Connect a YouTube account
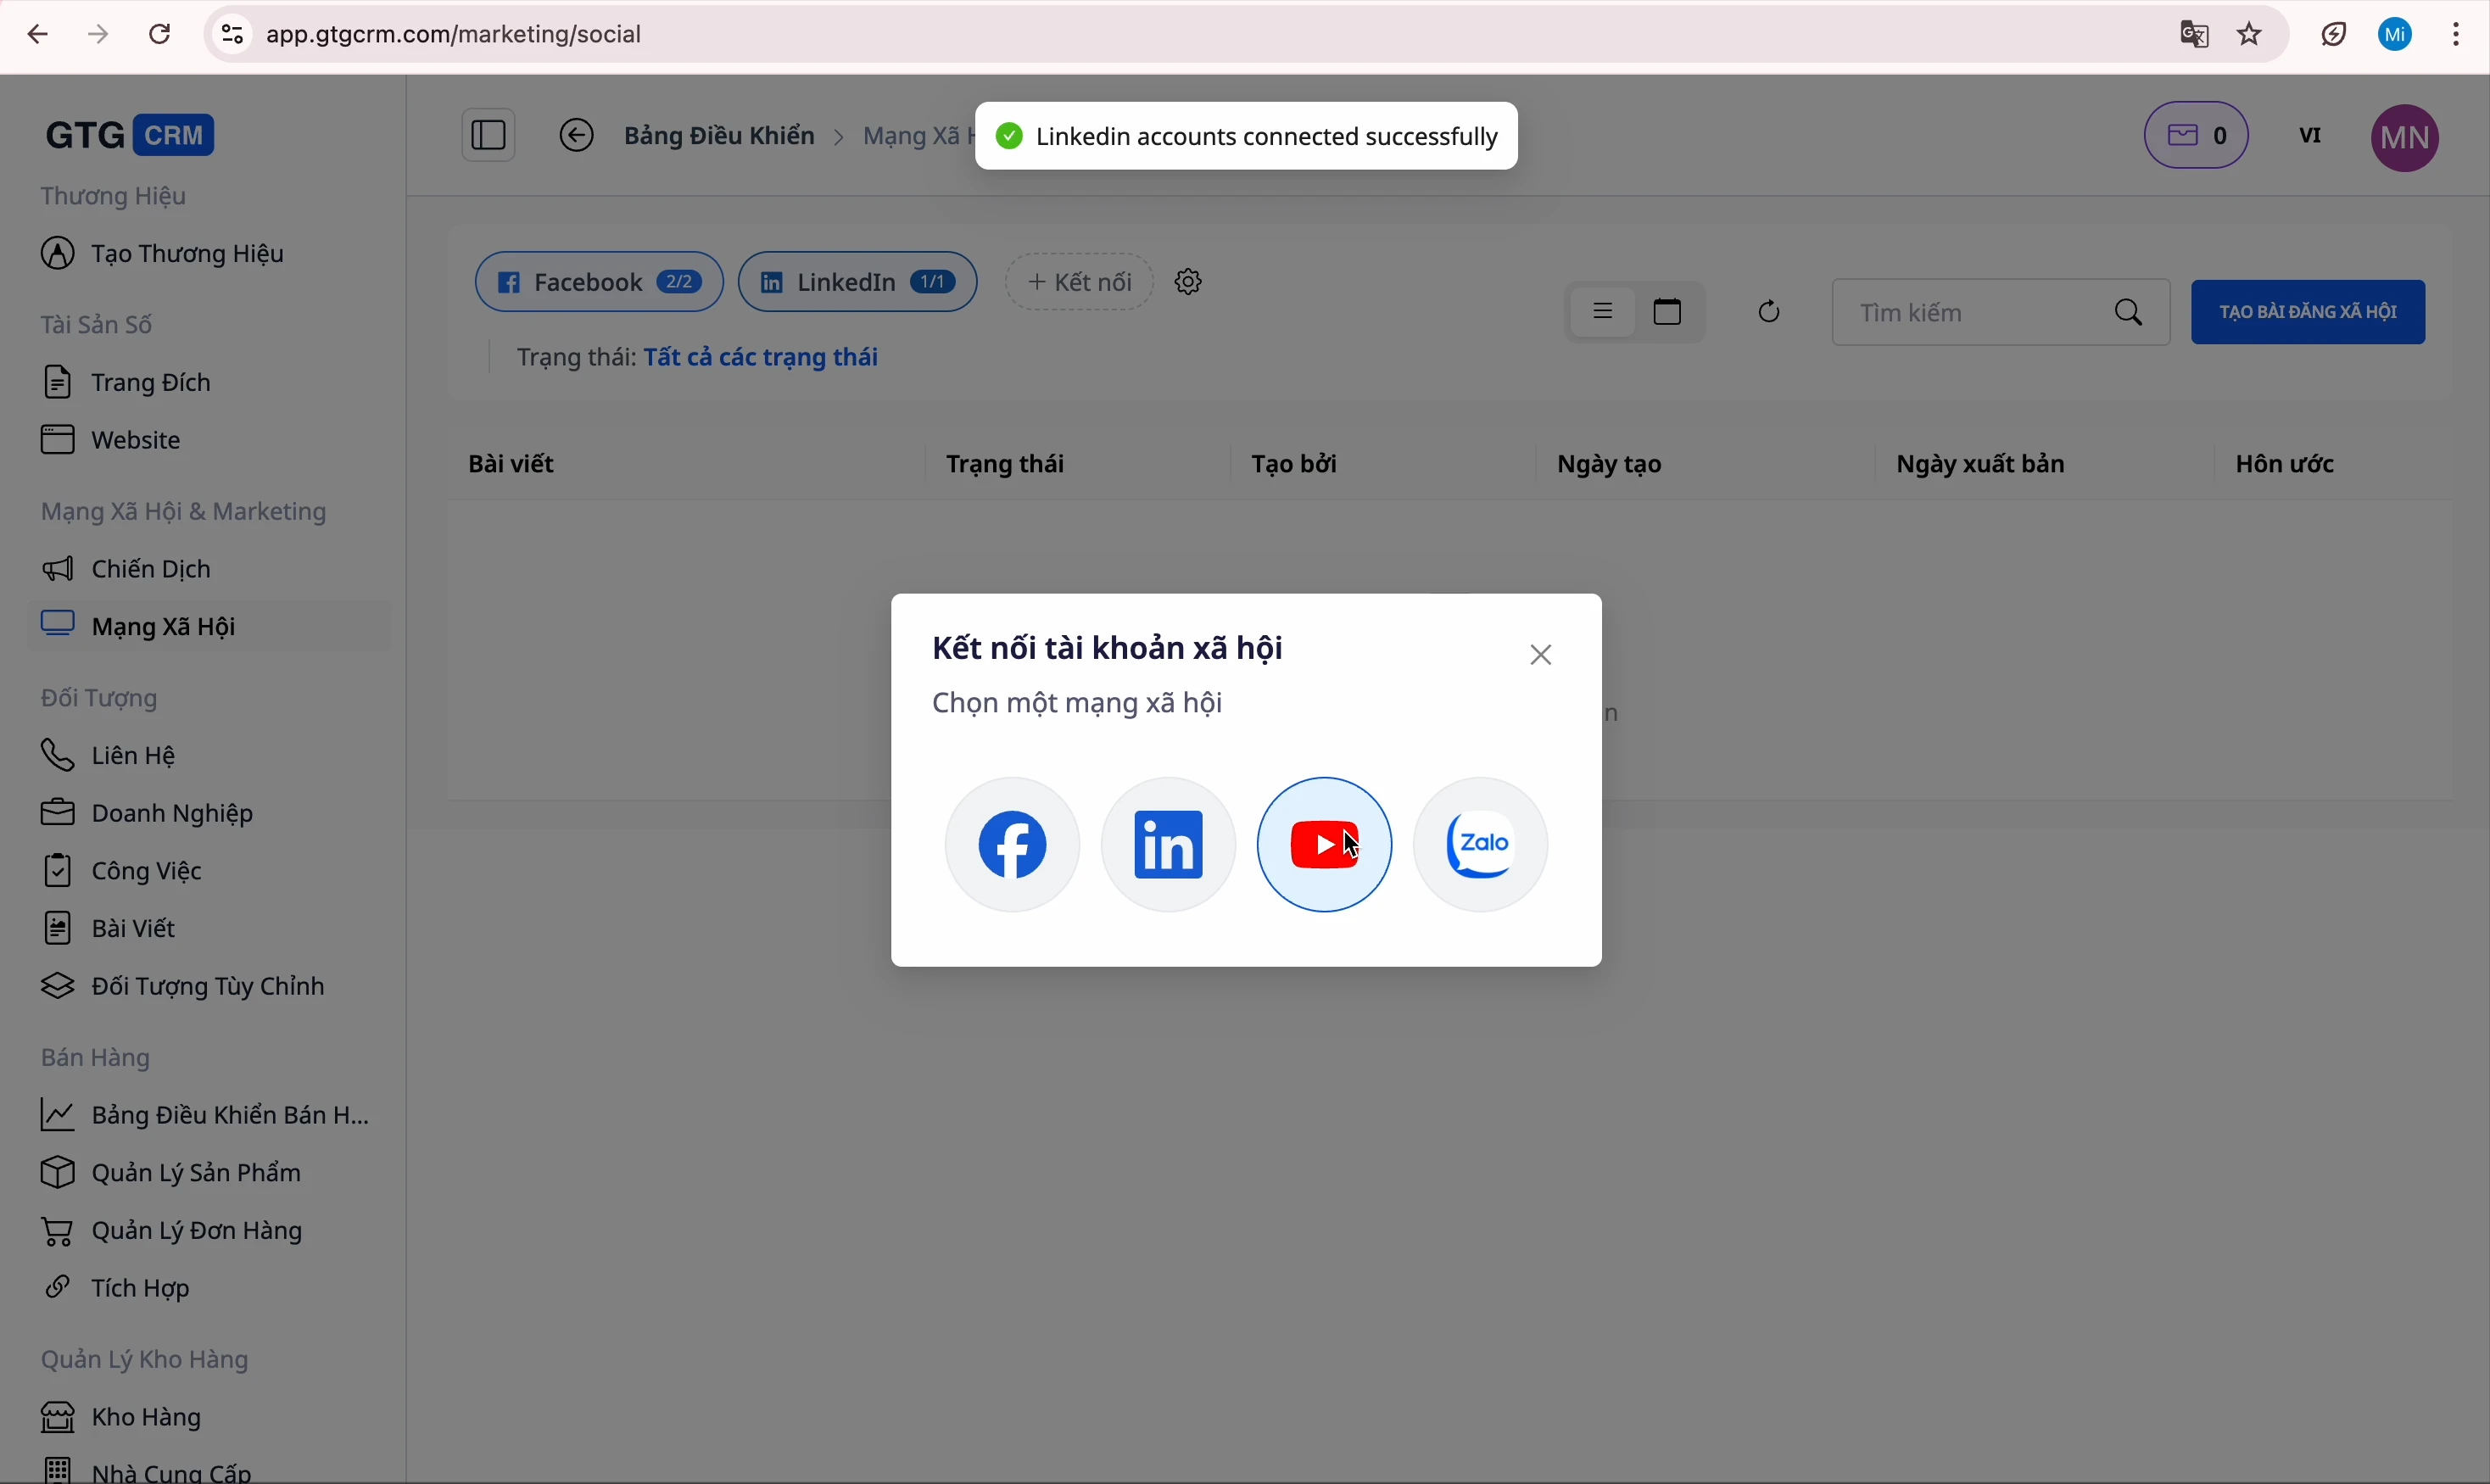 (x=1323, y=843)
